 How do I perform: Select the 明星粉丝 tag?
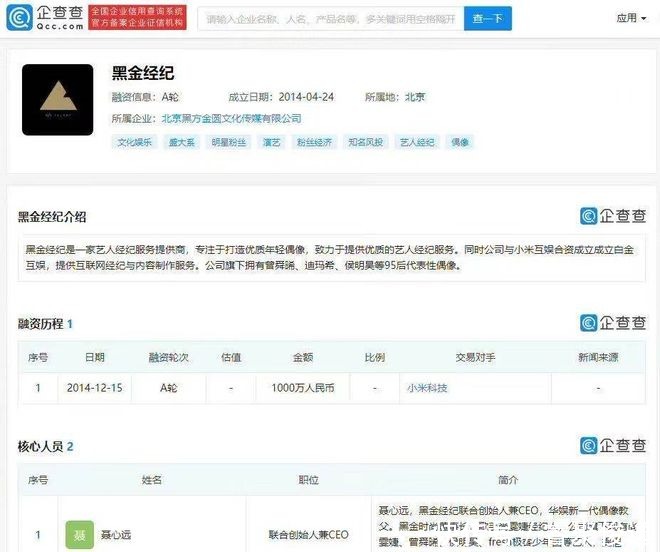pyautogui.click(x=229, y=142)
